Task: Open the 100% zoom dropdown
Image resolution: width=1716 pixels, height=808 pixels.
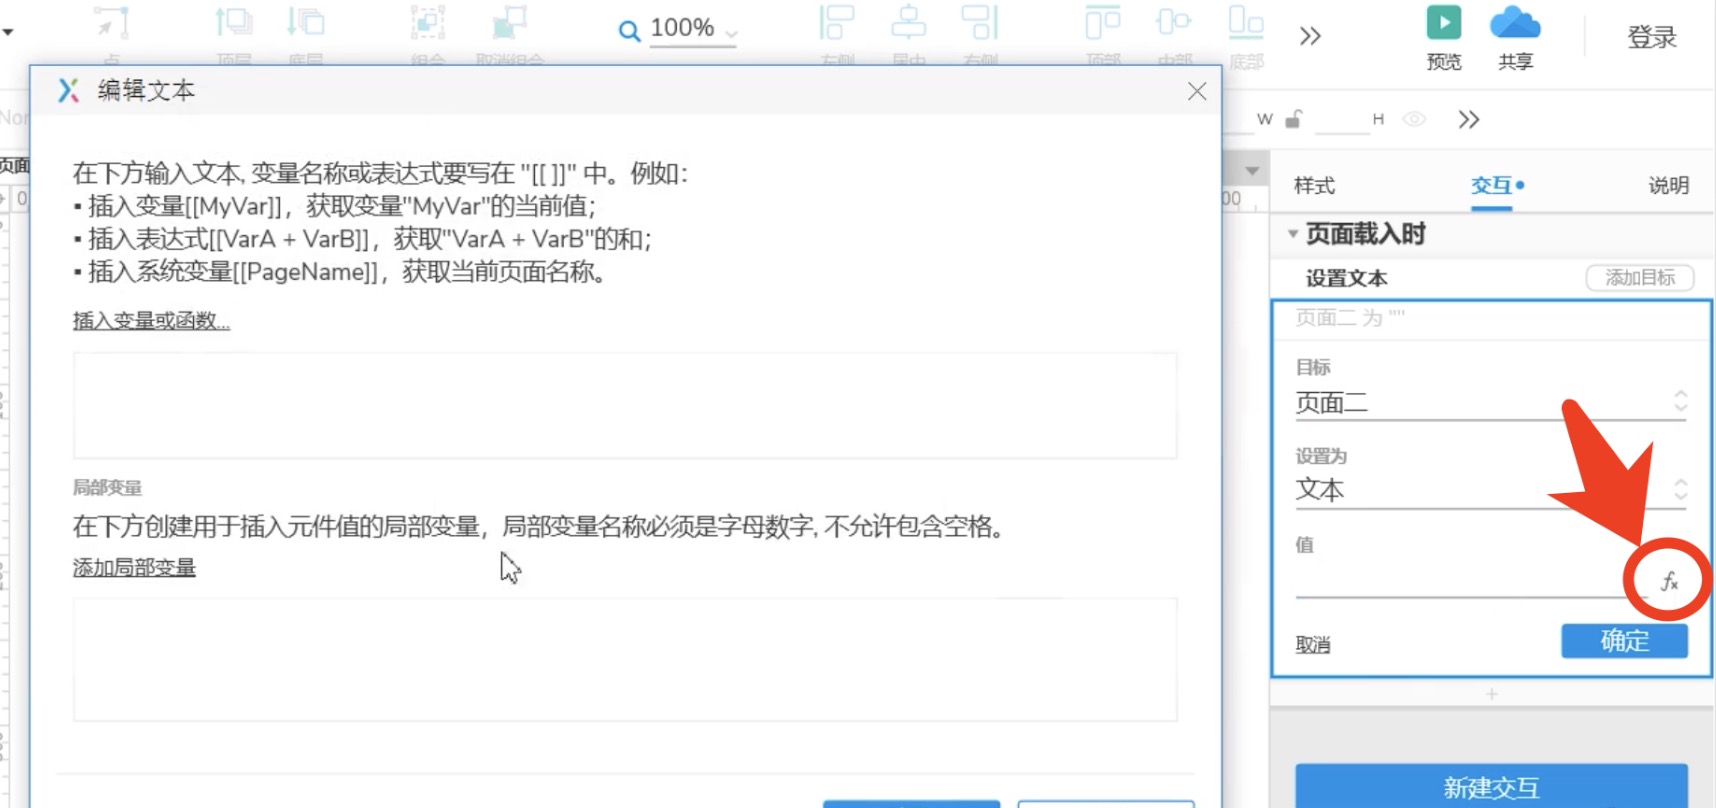Action: (x=731, y=33)
